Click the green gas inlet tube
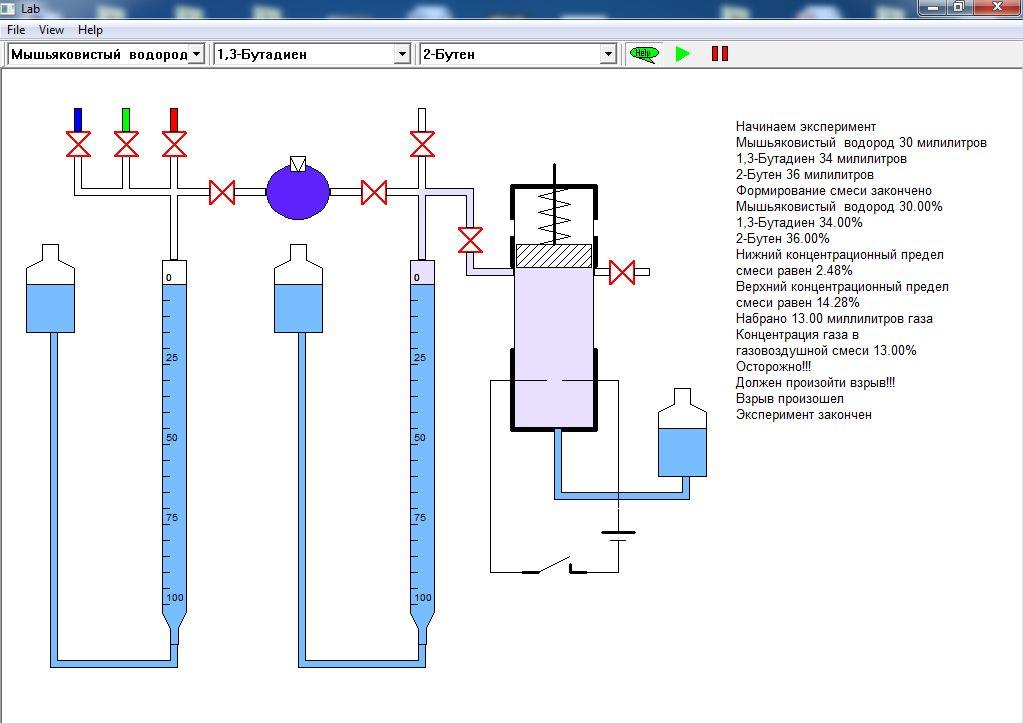Viewport: 1023px width, 723px height. 126,119
